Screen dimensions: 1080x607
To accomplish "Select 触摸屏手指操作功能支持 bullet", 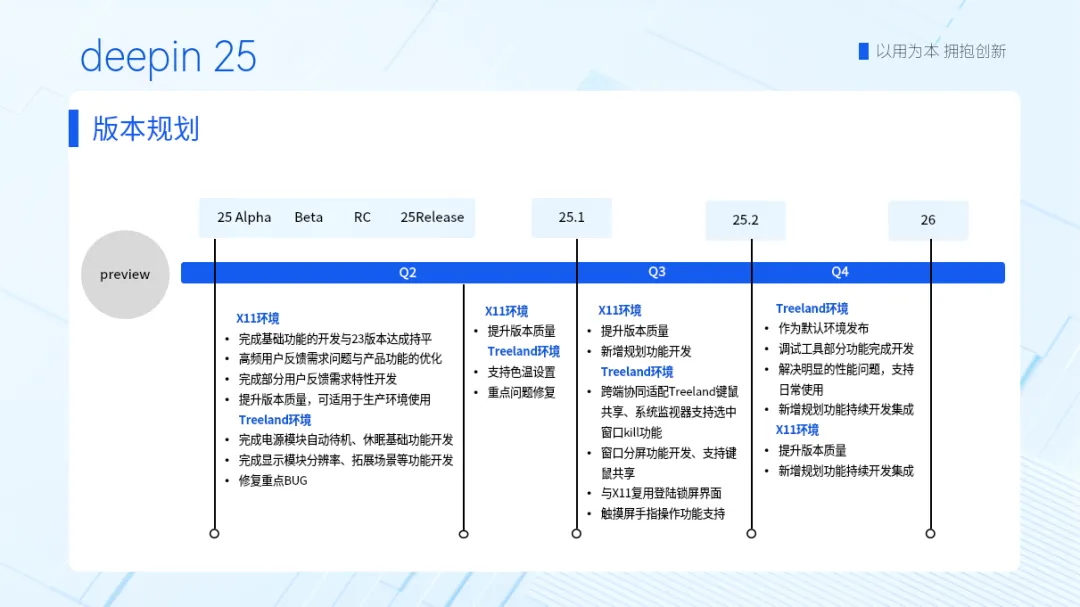I will (x=663, y=514).
